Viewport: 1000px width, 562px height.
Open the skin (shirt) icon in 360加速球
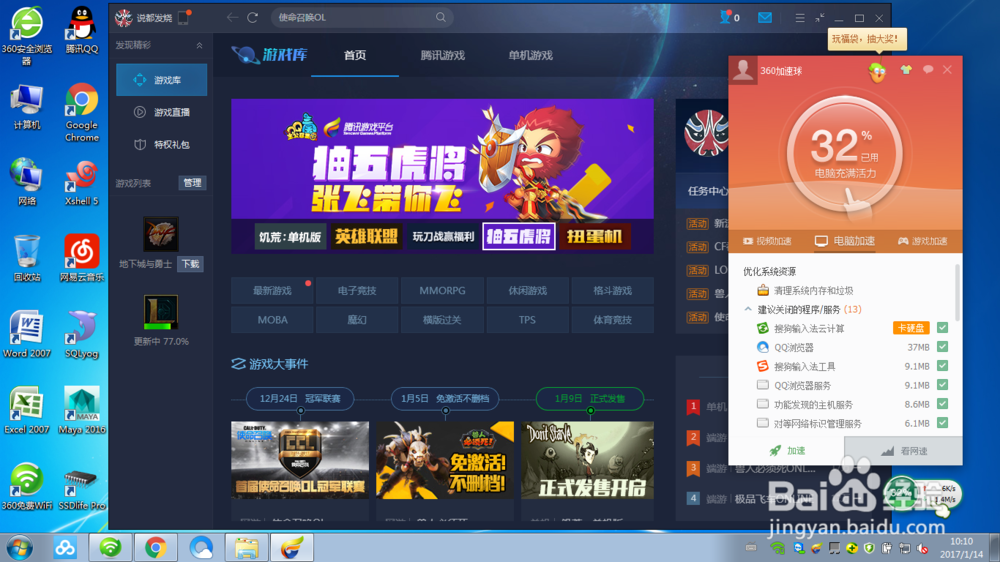pyautogui.click(x=906, y=70)
